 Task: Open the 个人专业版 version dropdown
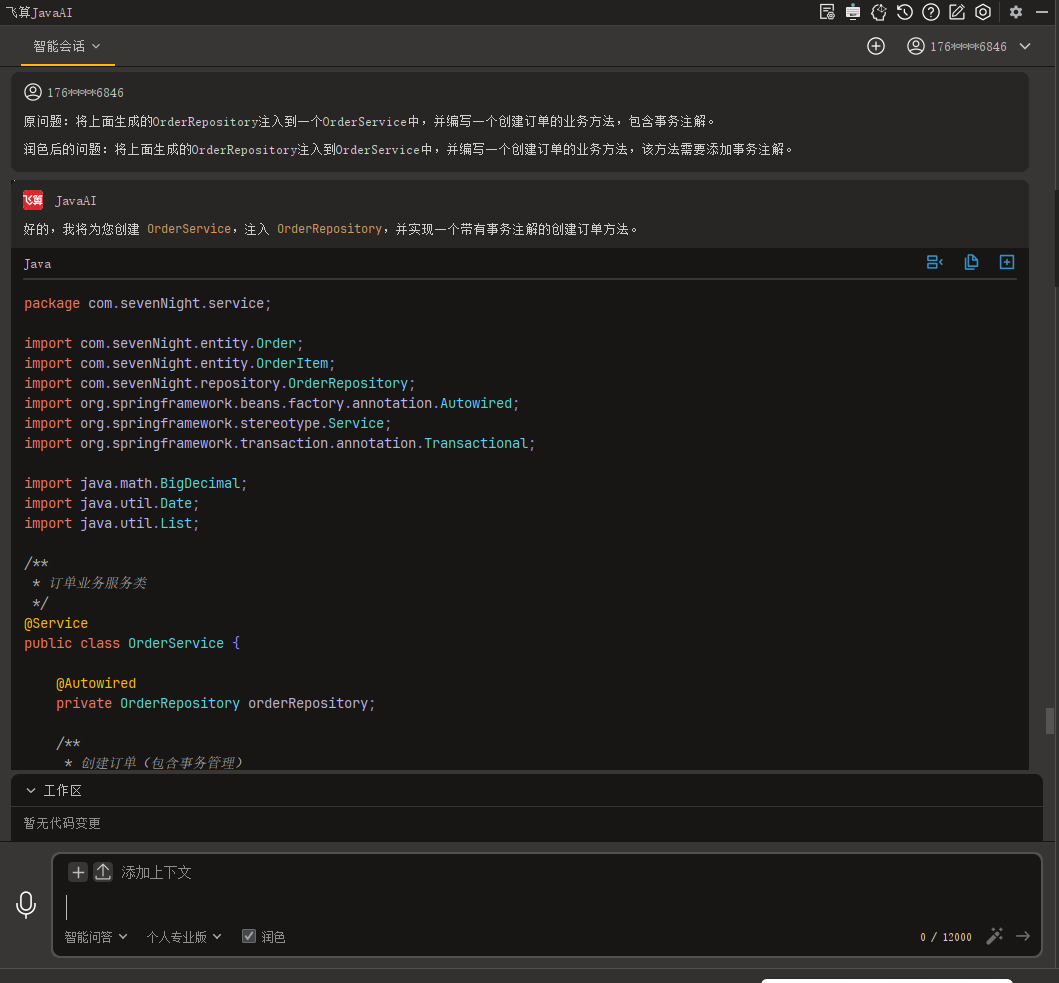point(184,937)
